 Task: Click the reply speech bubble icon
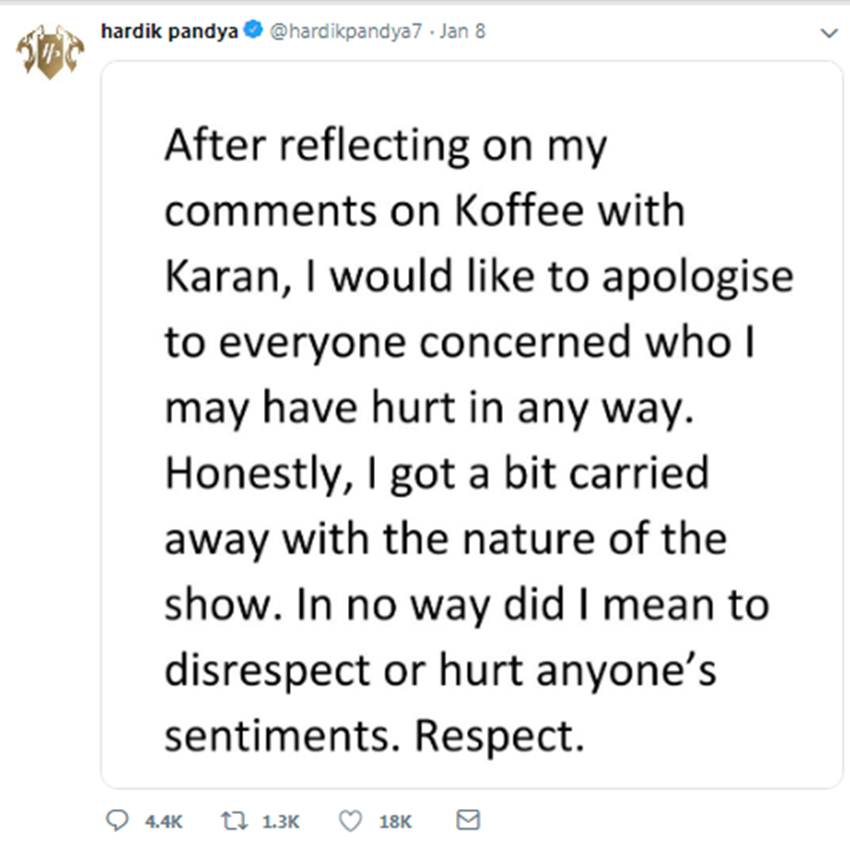tap(117, 821)
